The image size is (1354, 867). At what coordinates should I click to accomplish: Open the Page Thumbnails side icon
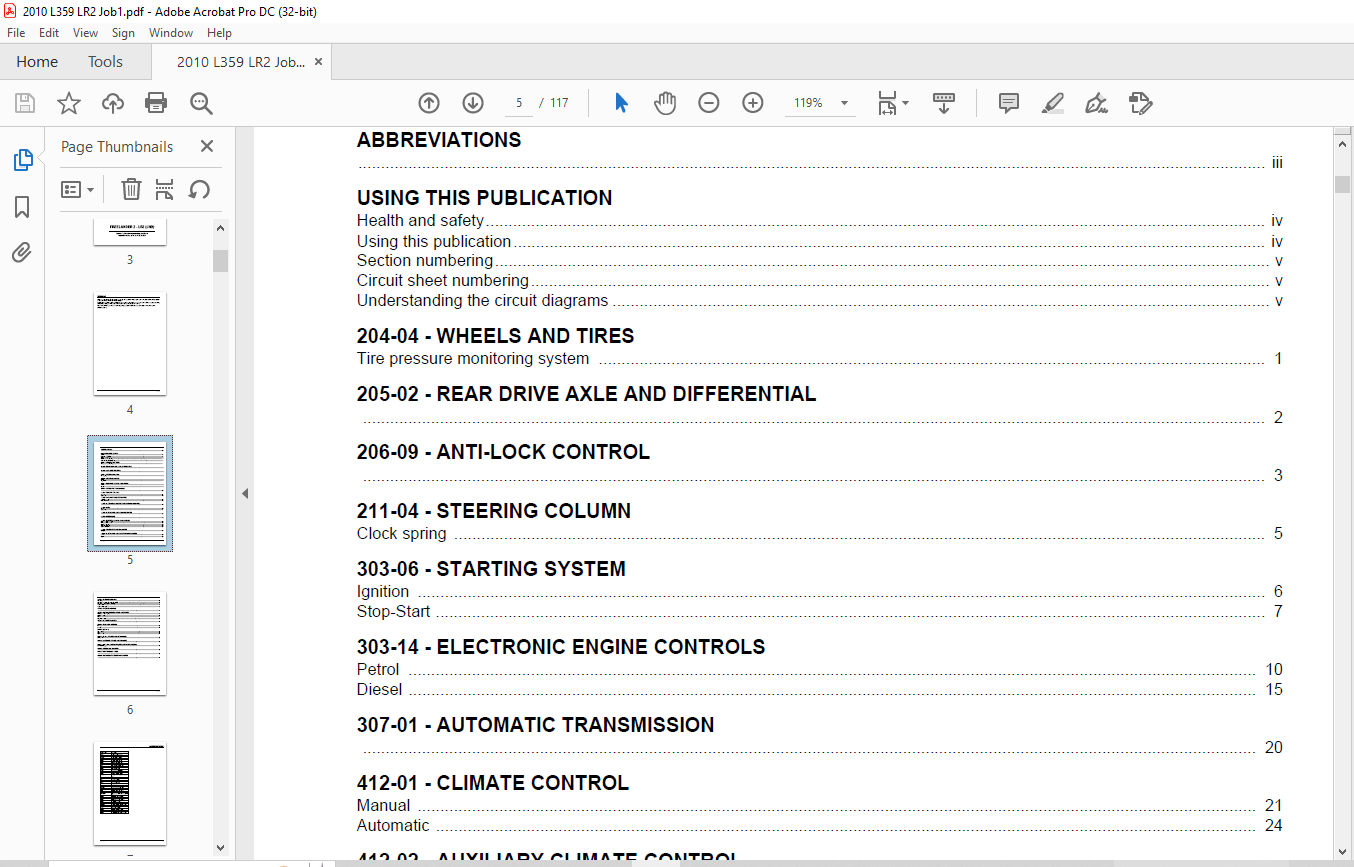[22, 160]
